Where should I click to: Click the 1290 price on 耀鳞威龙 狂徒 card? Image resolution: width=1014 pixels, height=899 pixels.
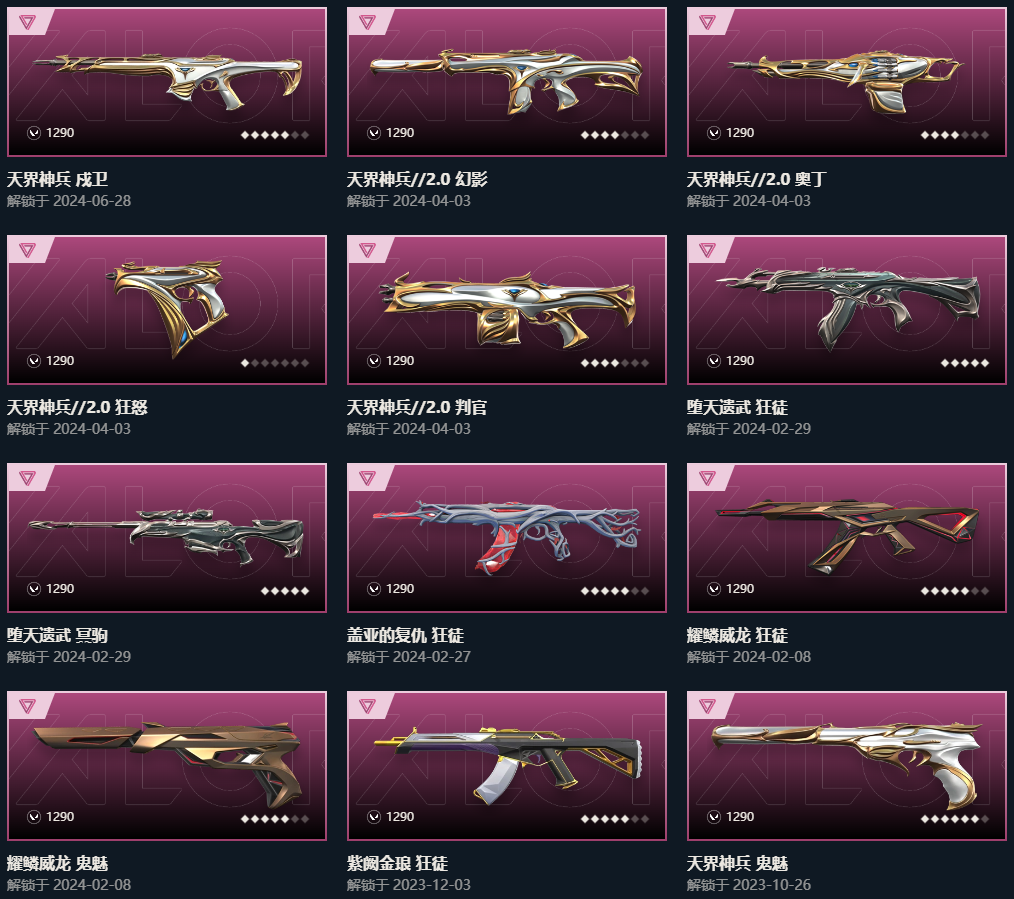click(740, 589)
